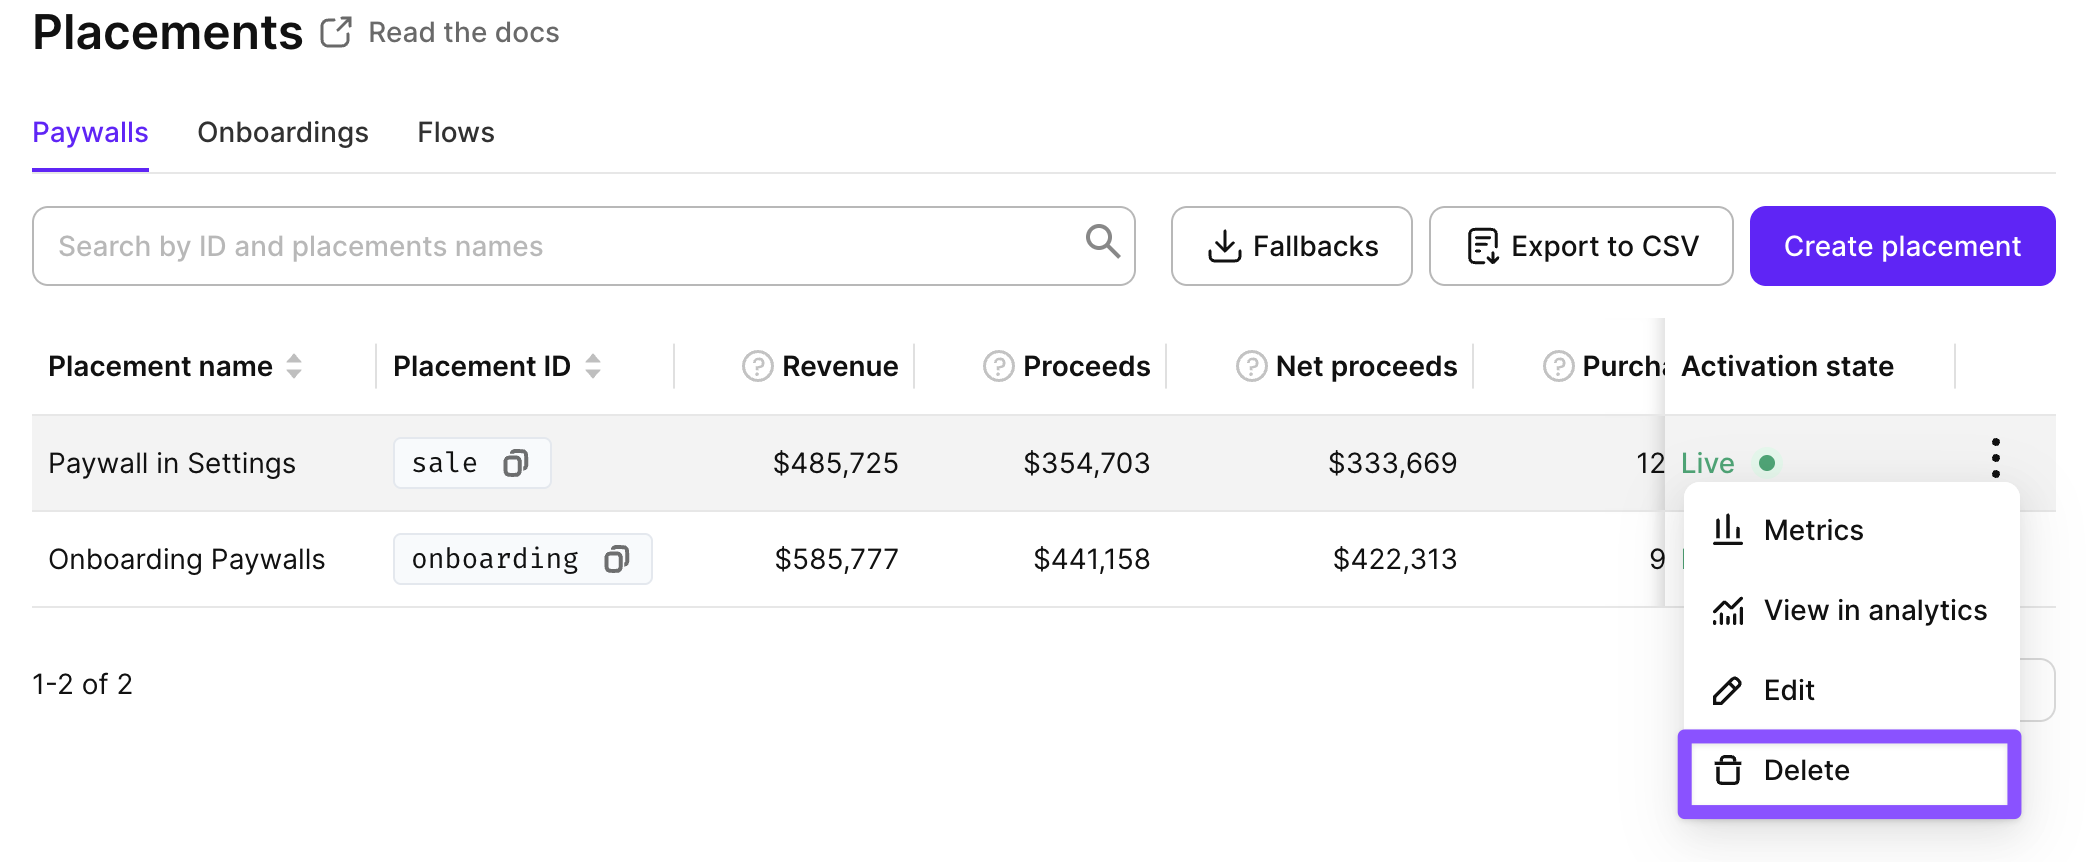The image size is (2092, 862).
Task: Click the search magnifier icon
Action: pos(1102,241)
